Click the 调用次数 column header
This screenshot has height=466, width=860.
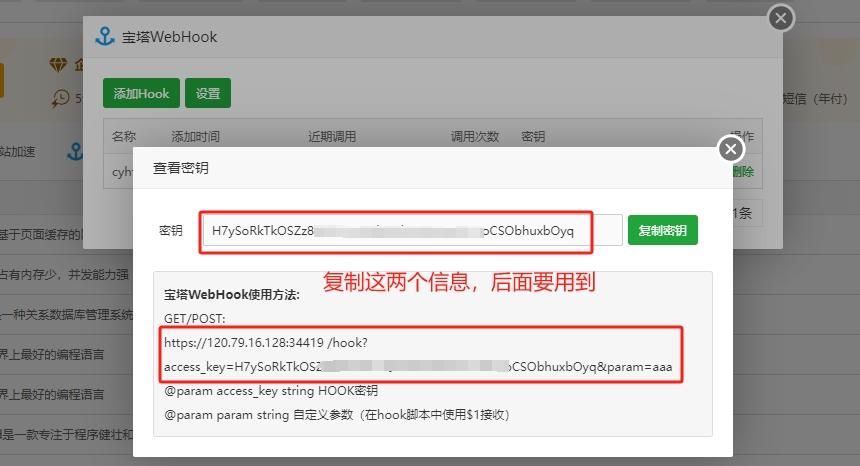pyautogui.click(x=475, y=136)
